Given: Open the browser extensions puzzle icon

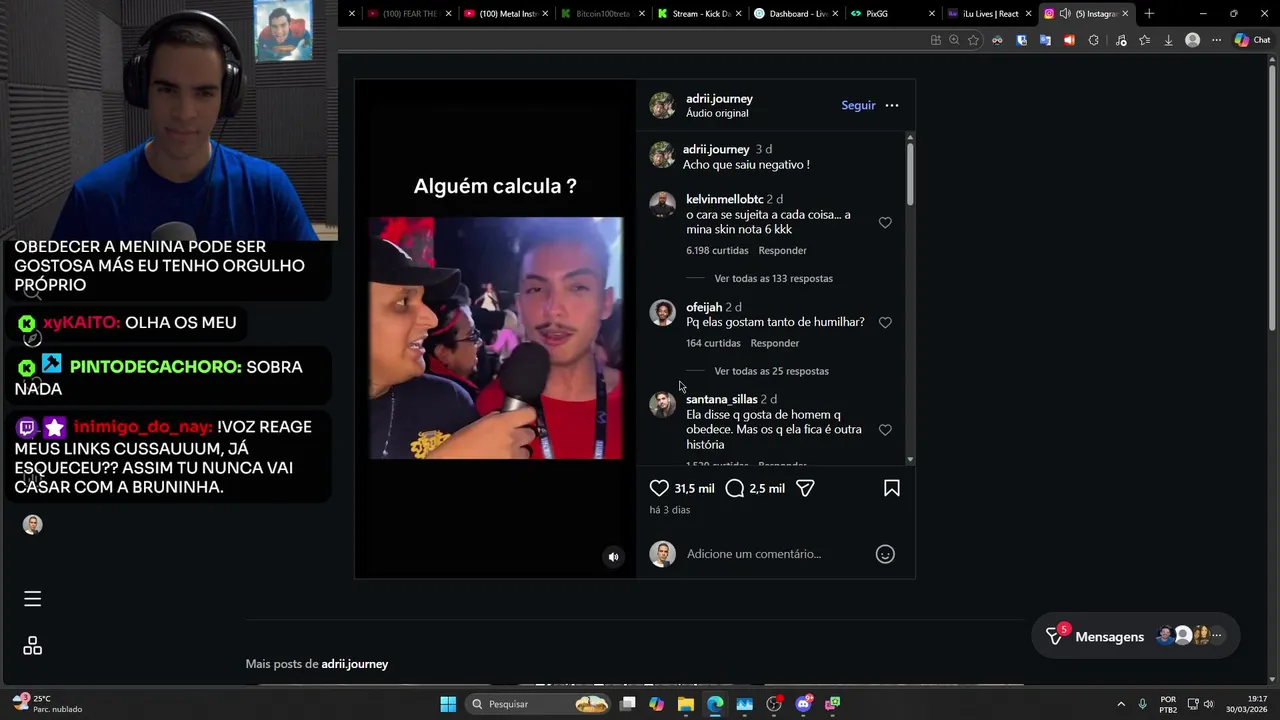Looking at the screenshot, I should point(1093,40).
